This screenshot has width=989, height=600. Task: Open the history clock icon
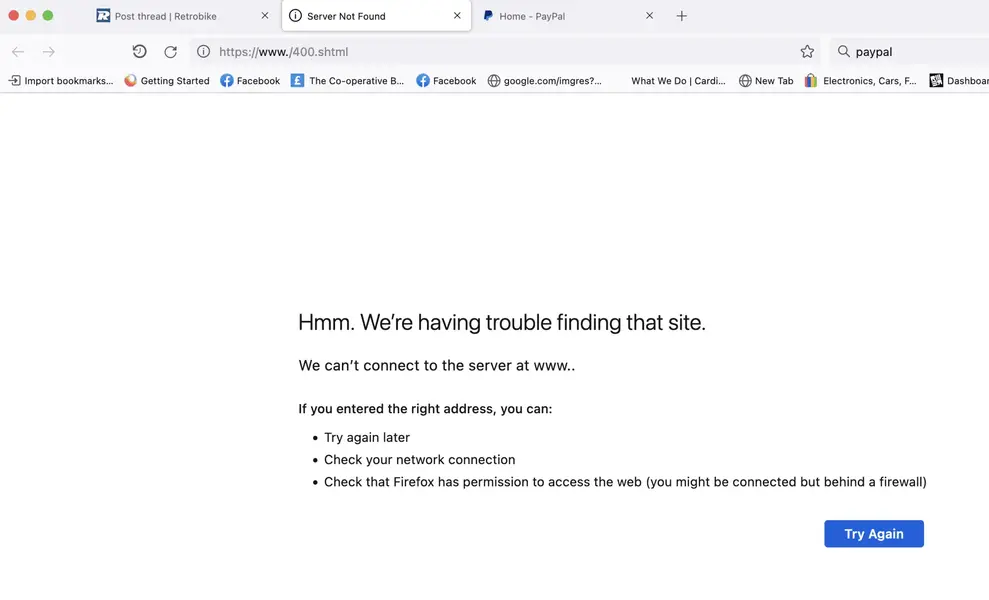(x=139, y=52)
